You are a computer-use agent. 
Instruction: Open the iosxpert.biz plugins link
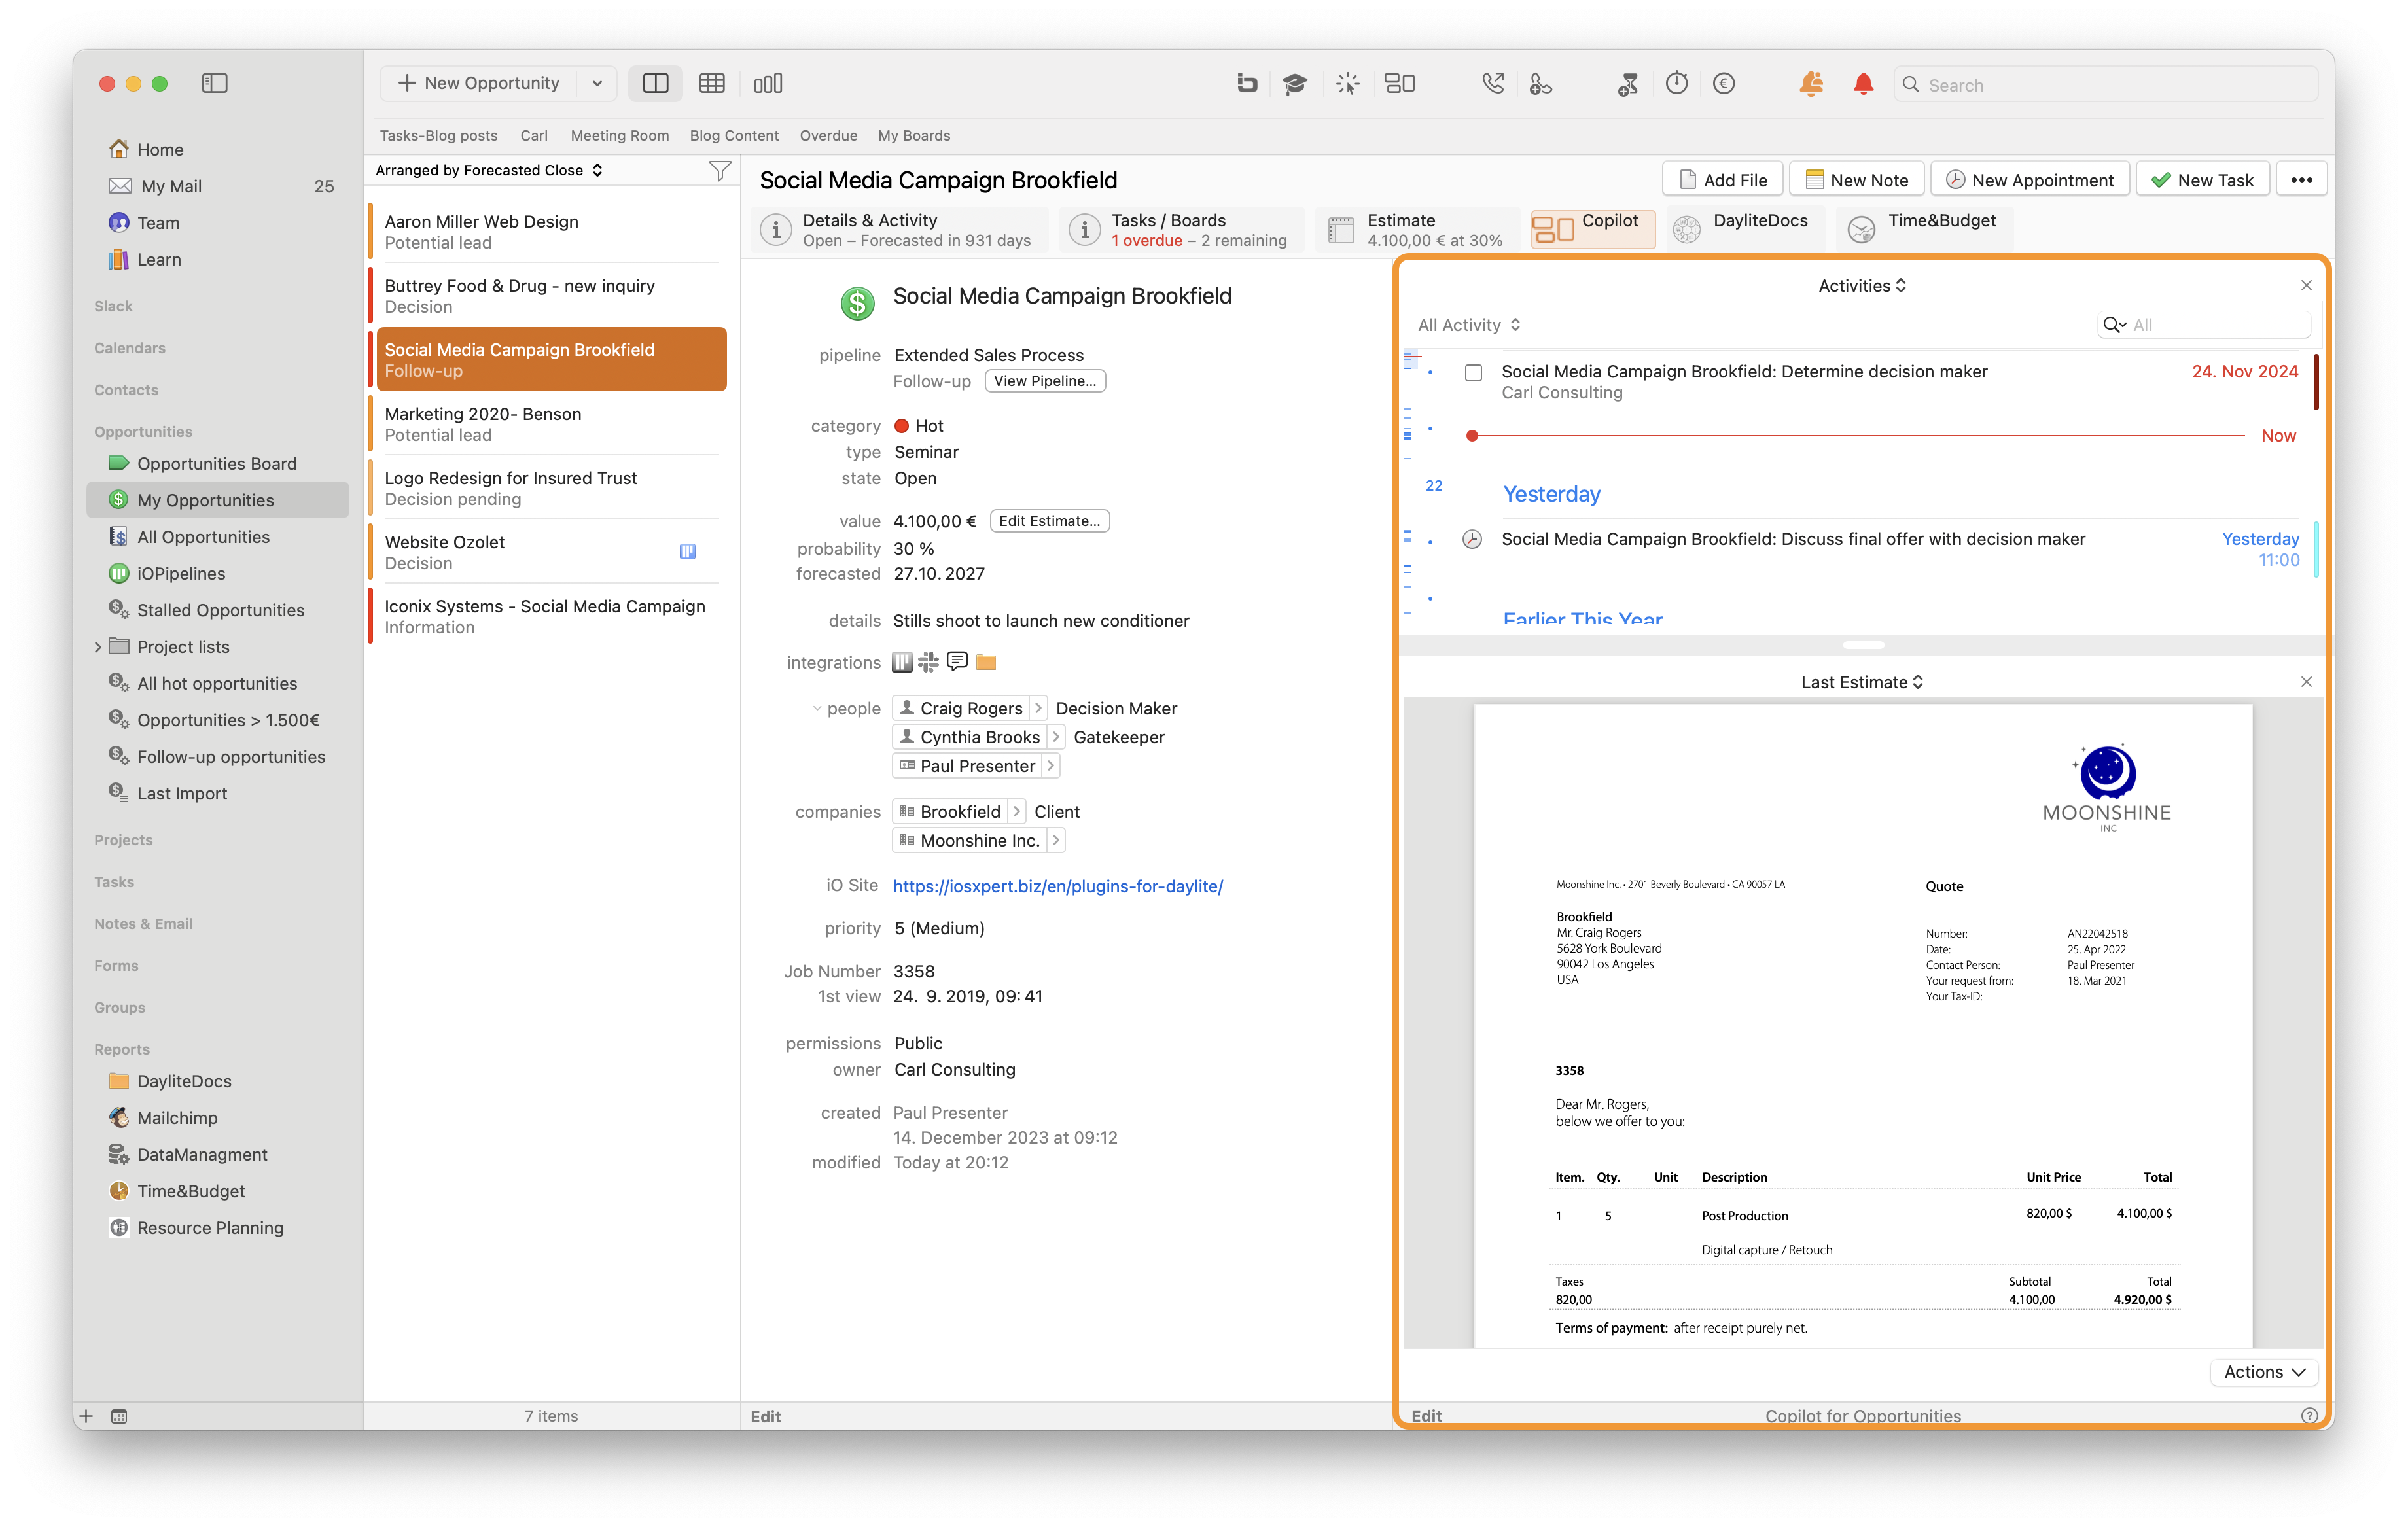tap(1057, 886)
